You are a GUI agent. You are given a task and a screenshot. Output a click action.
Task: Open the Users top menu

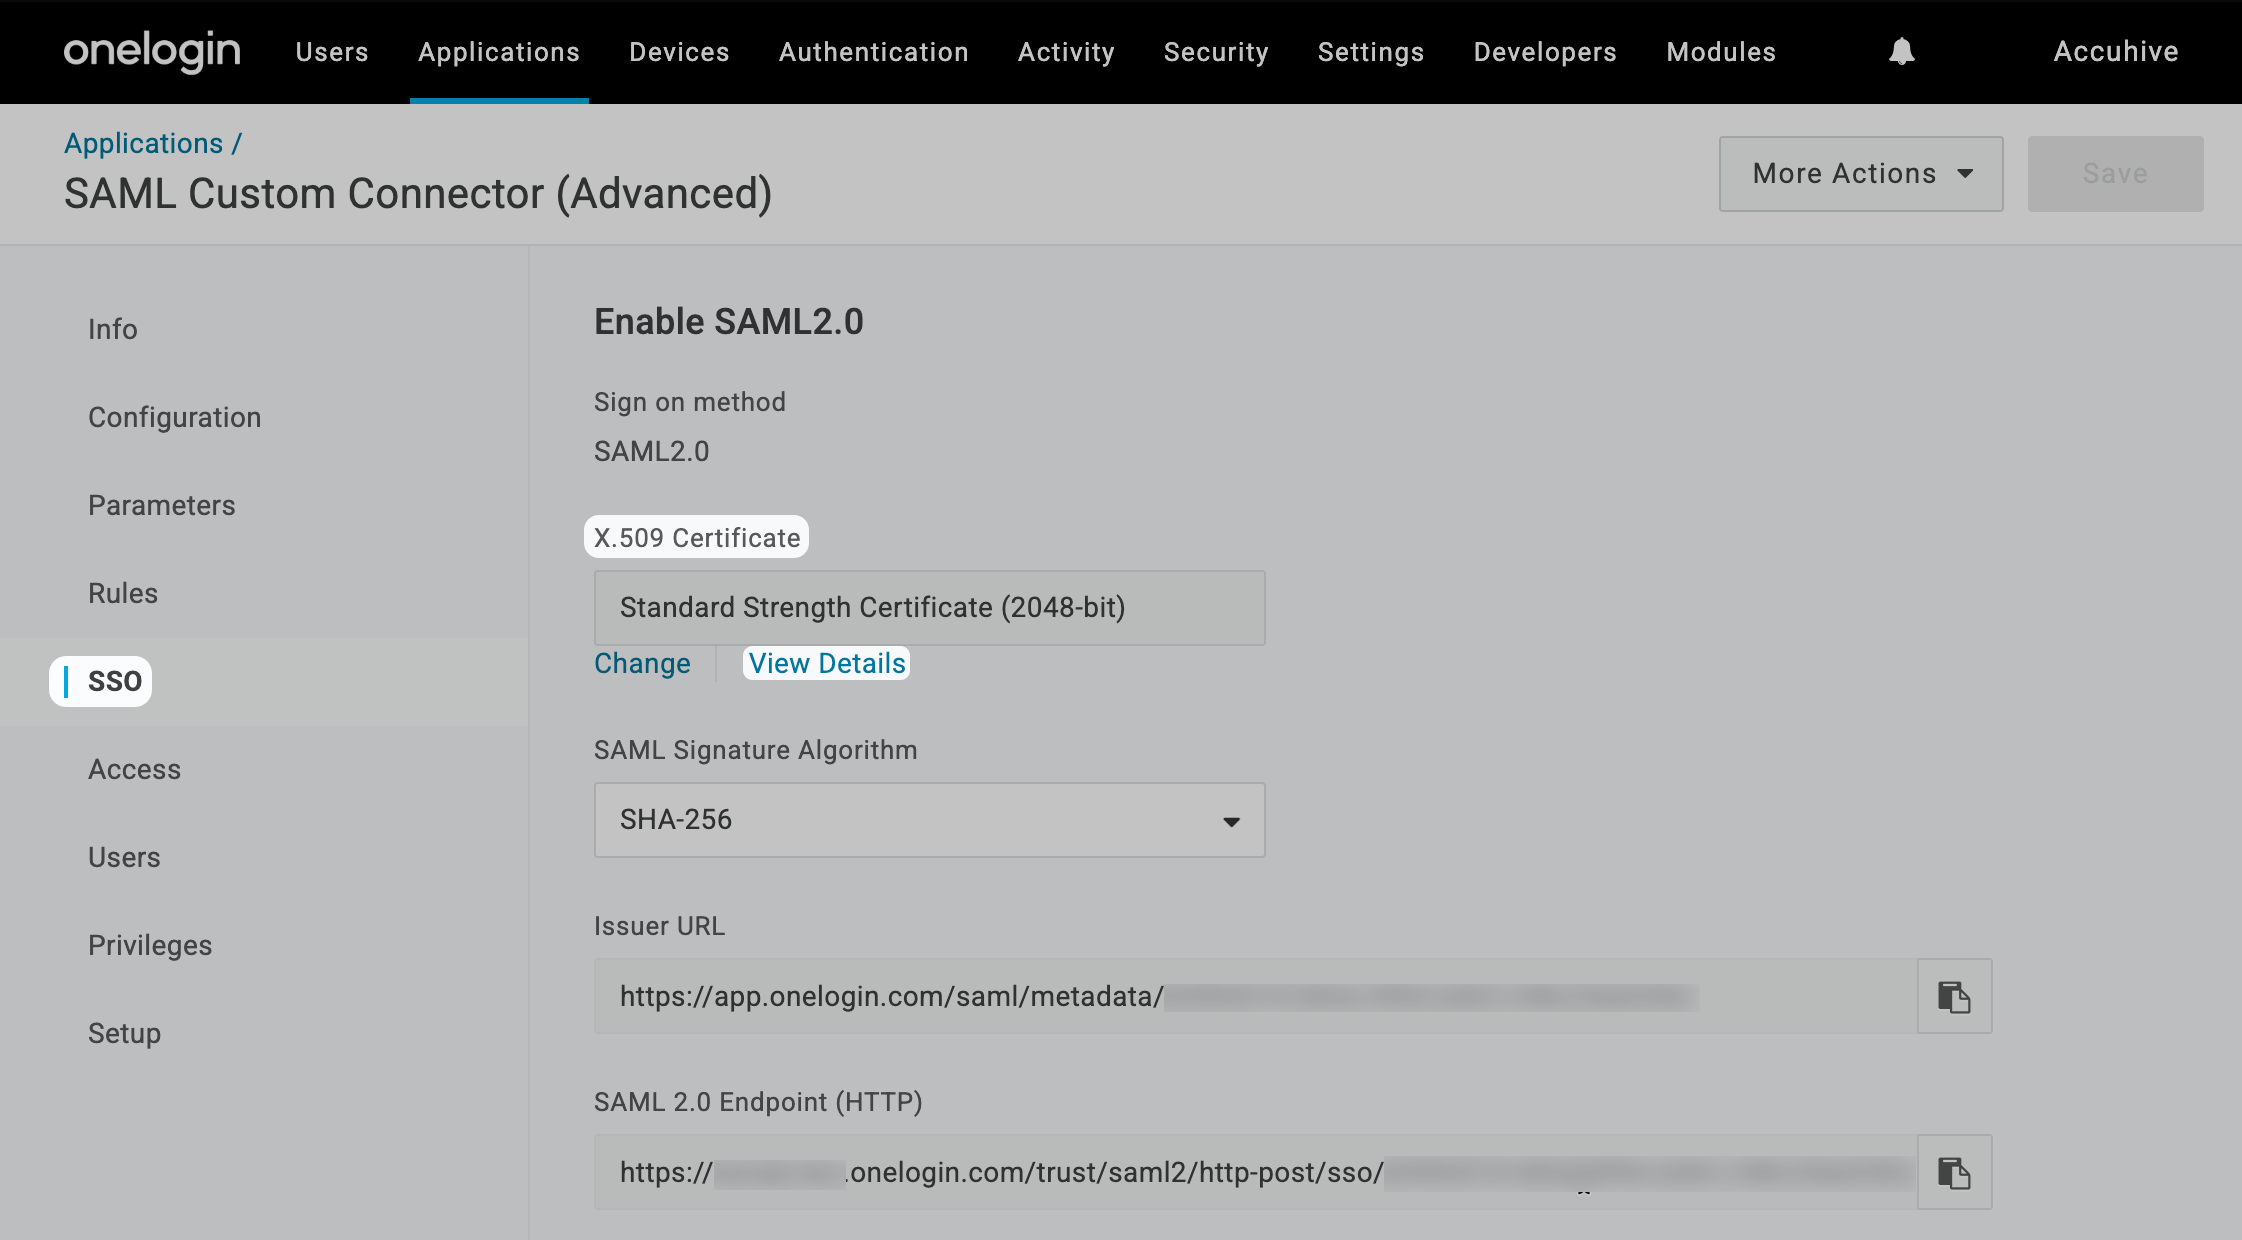point(332,52)
